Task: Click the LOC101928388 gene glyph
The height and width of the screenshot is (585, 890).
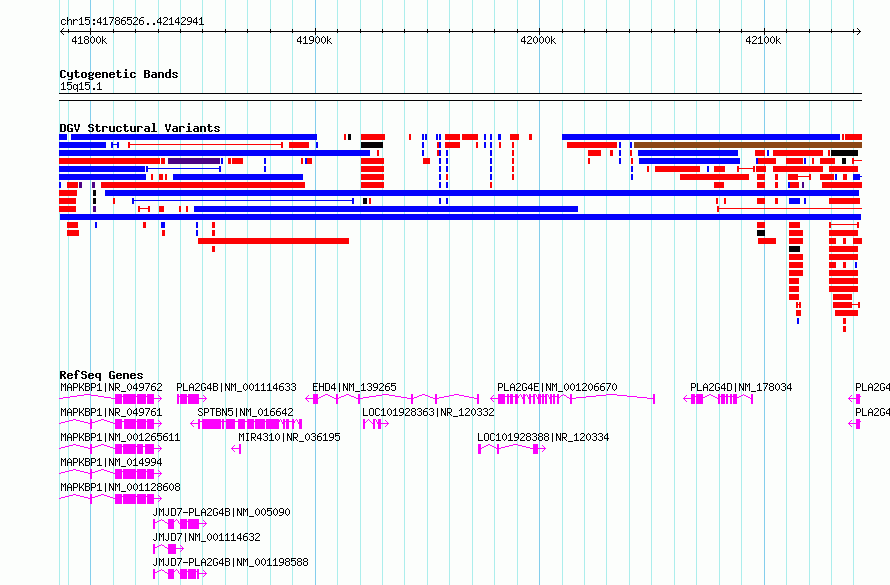Action: (511, 449)
